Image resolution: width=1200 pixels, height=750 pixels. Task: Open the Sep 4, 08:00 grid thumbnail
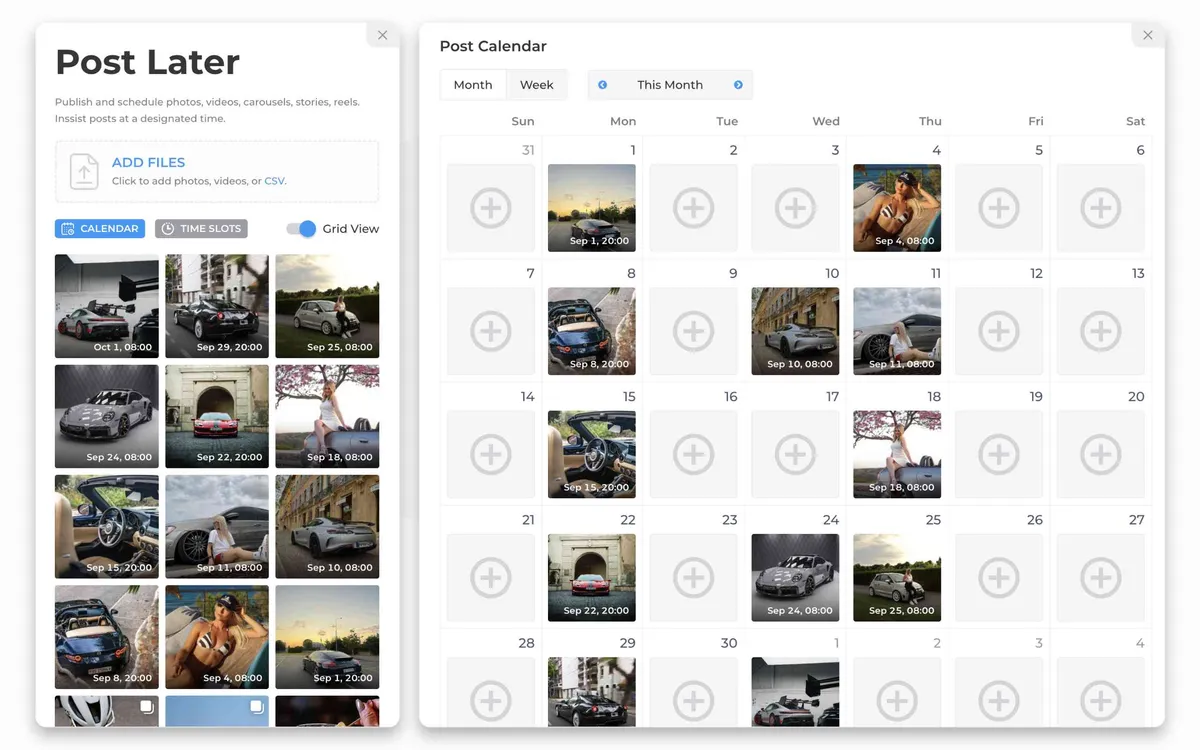(x=217, y=637)
